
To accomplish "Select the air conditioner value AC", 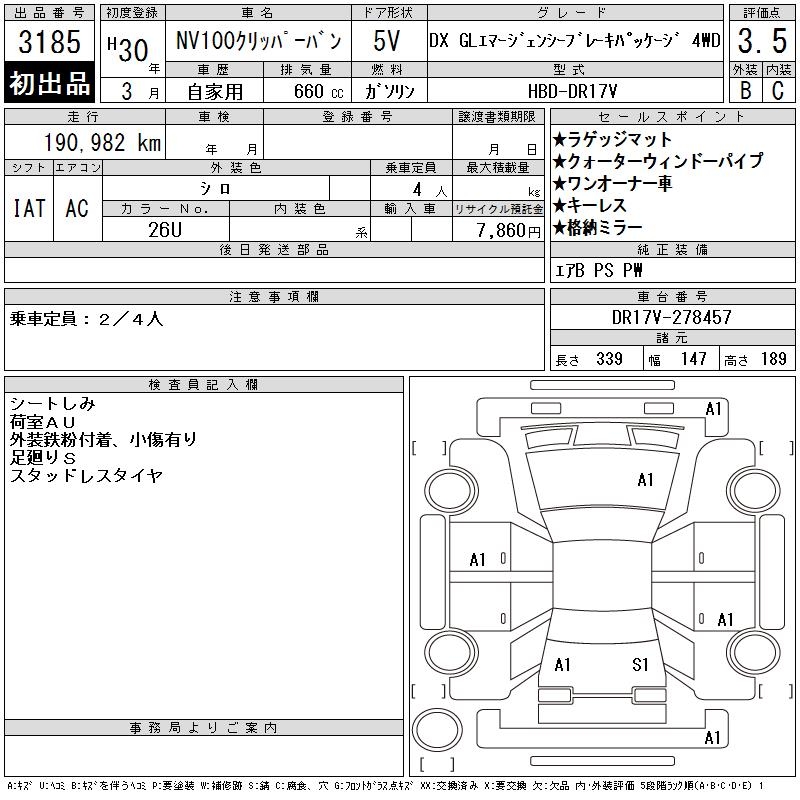I will tap(77, 209).
